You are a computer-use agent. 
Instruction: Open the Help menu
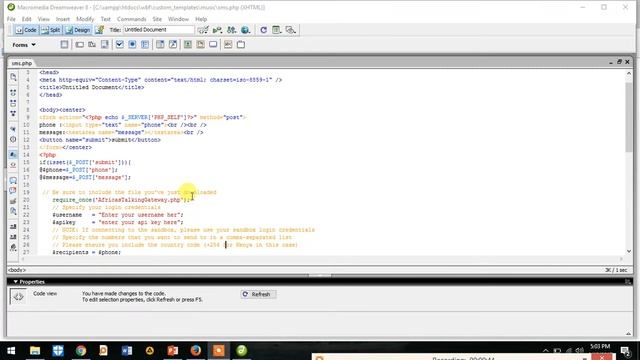[x=201, y=19]
